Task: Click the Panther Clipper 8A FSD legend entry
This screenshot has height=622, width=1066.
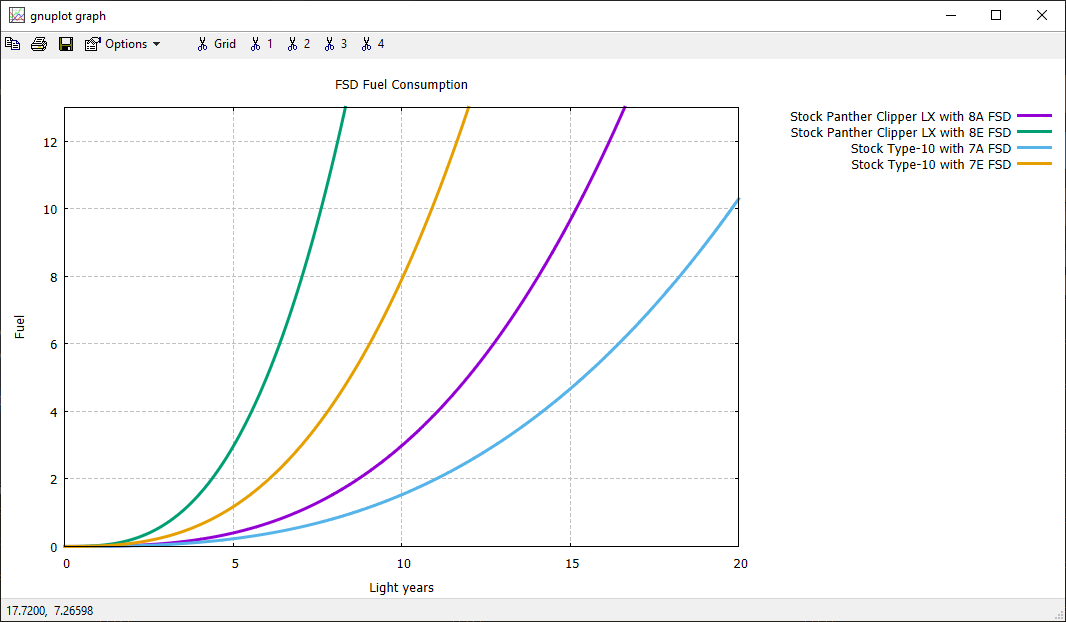Action: 900,117
